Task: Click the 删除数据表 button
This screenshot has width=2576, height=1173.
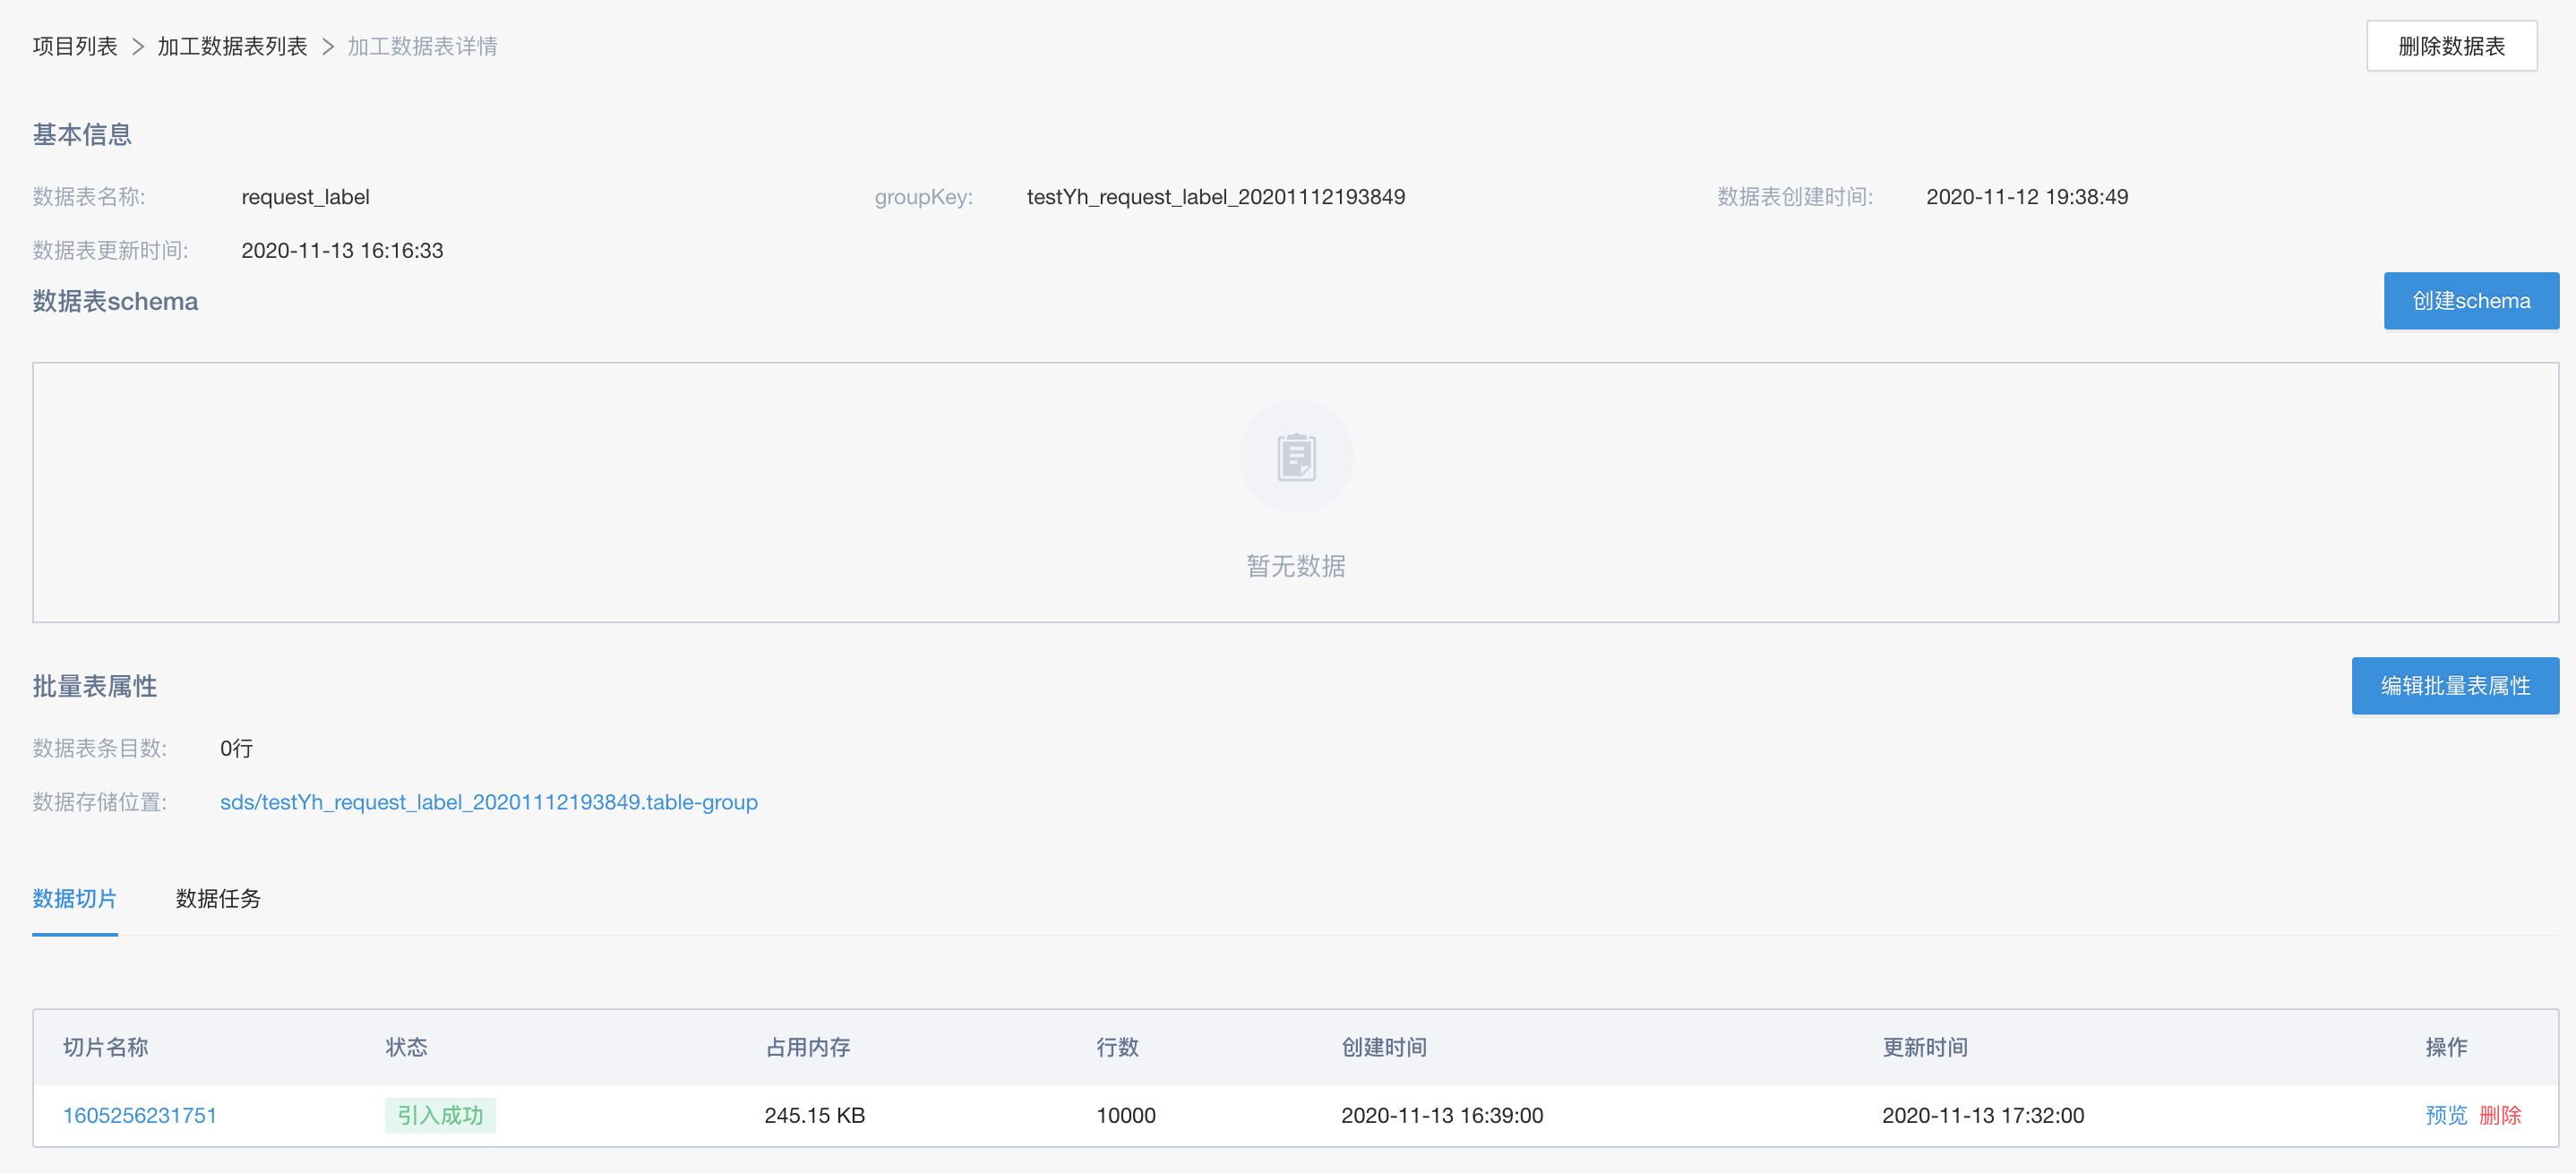Action: click(2451, 46)
